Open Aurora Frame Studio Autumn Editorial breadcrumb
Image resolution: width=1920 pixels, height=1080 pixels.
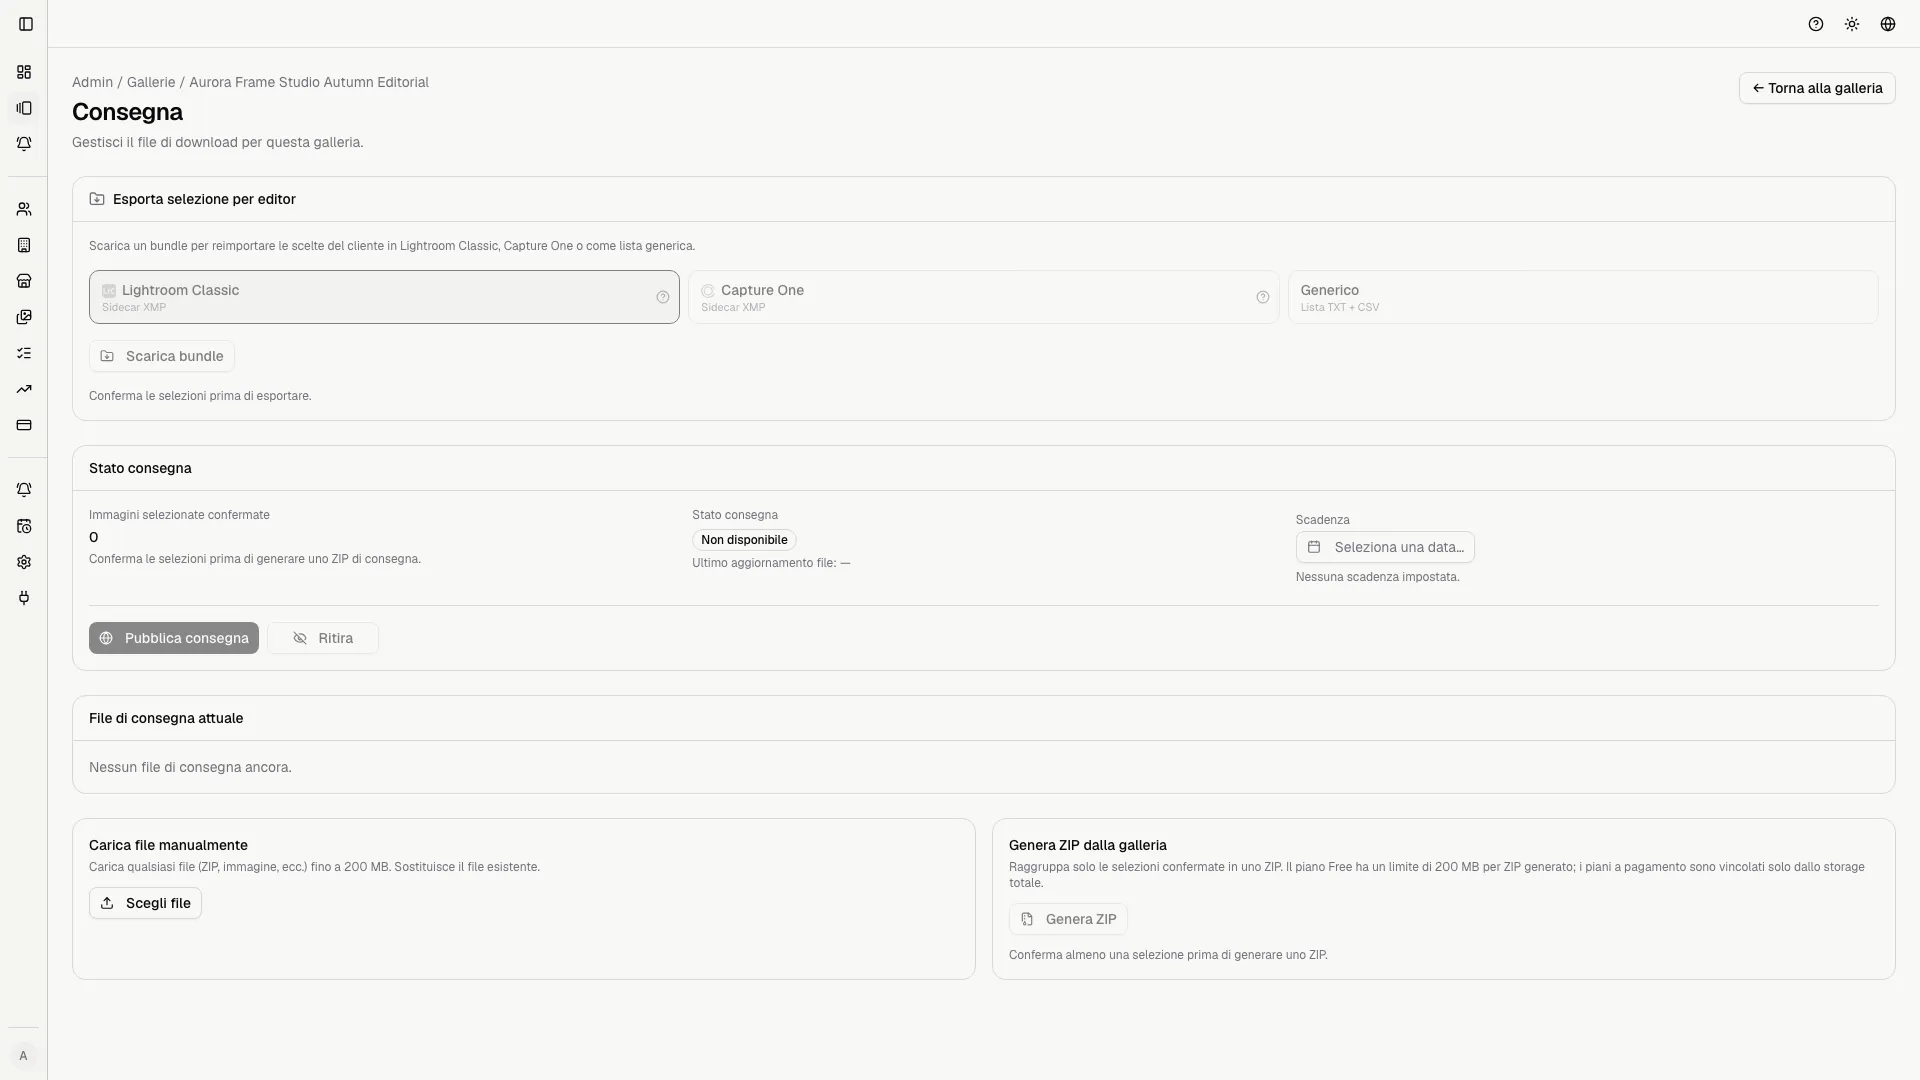coord(309,82)
